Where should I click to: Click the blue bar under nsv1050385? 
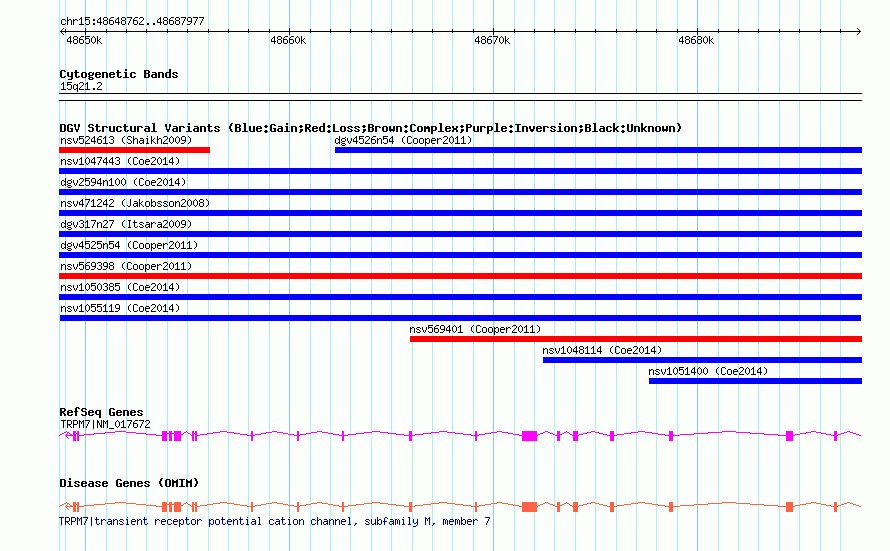(x=460, y=297)
